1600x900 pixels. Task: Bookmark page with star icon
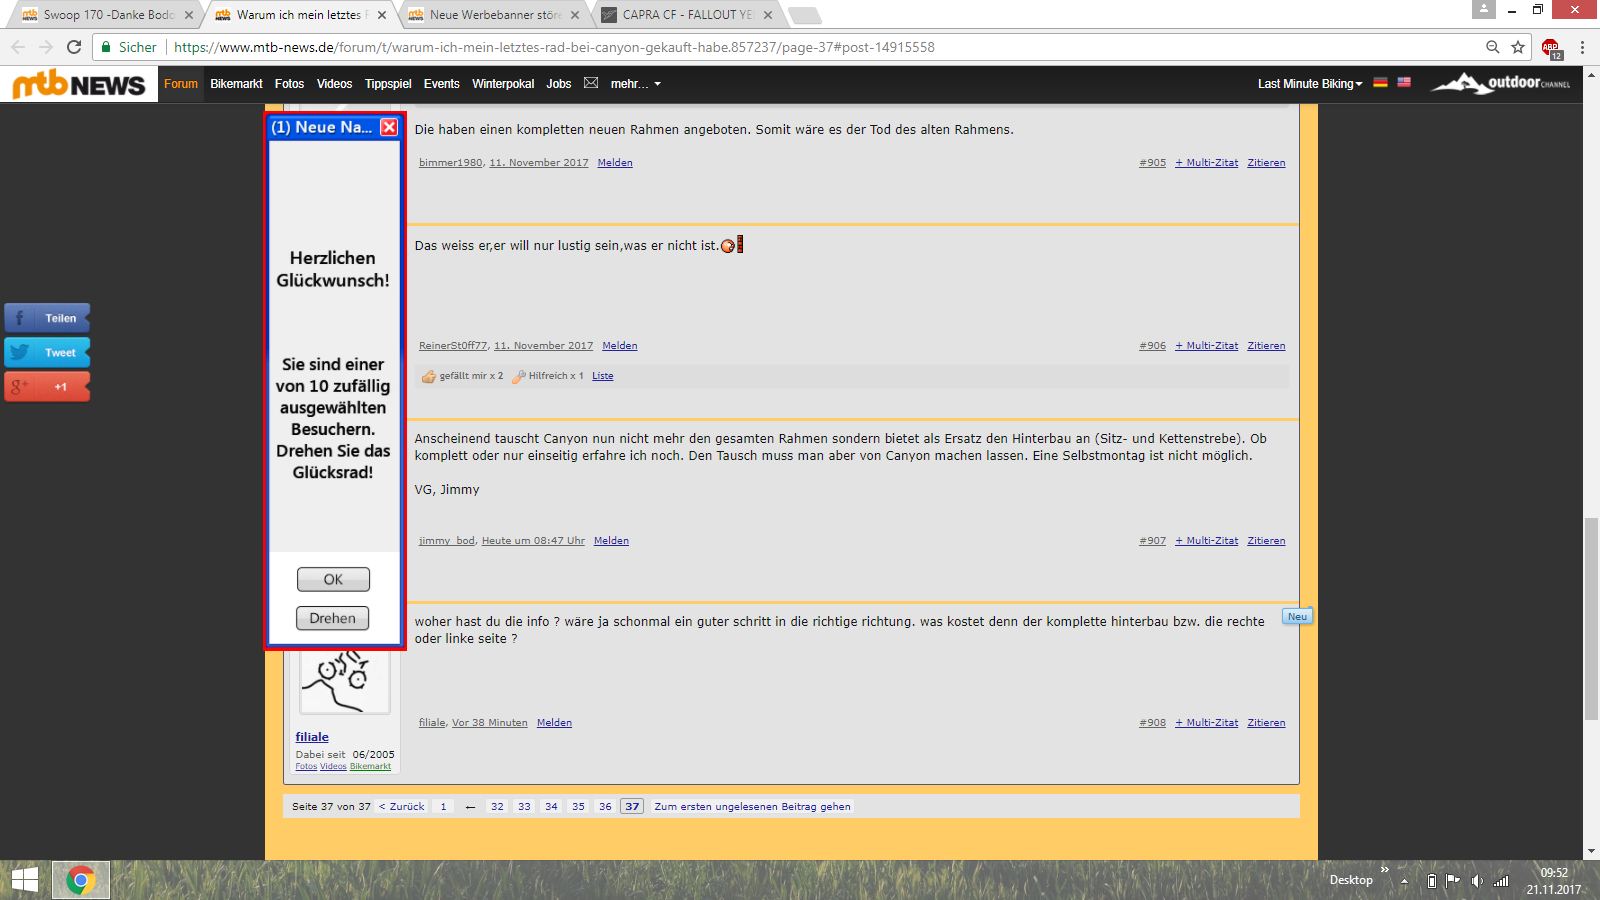click(1518, 47)
